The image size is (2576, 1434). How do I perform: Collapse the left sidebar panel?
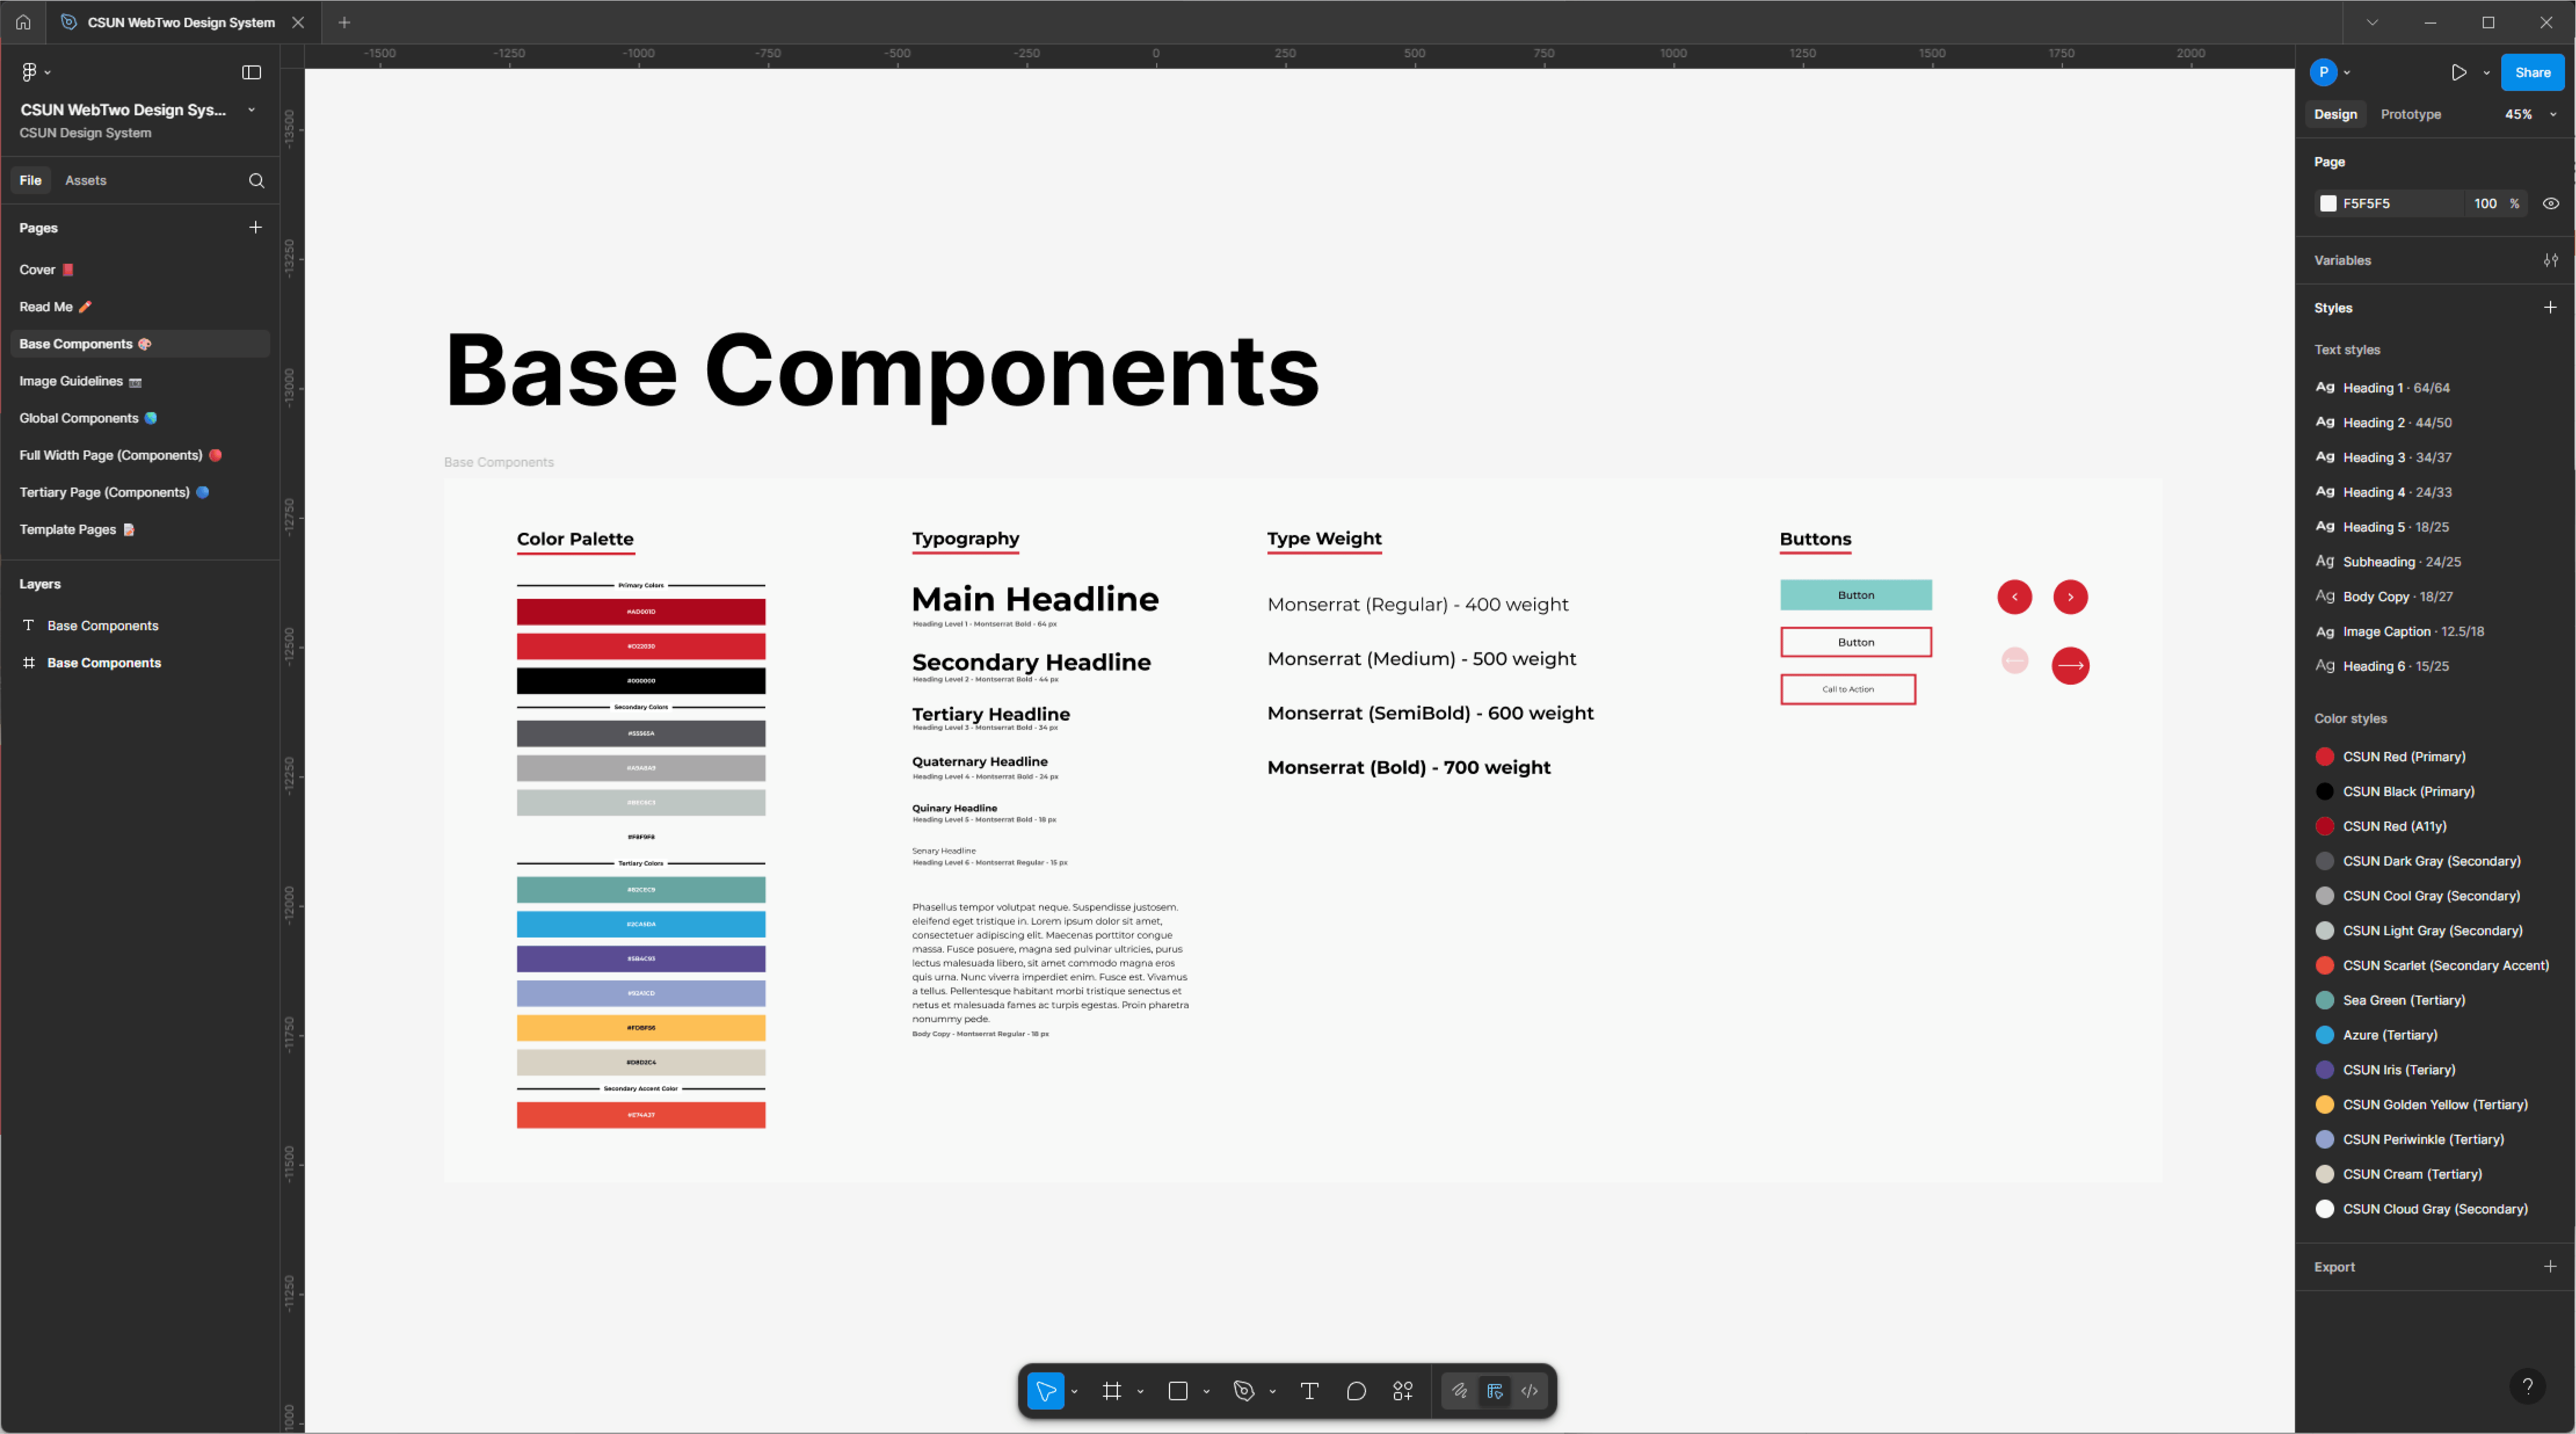click(251, 72)
